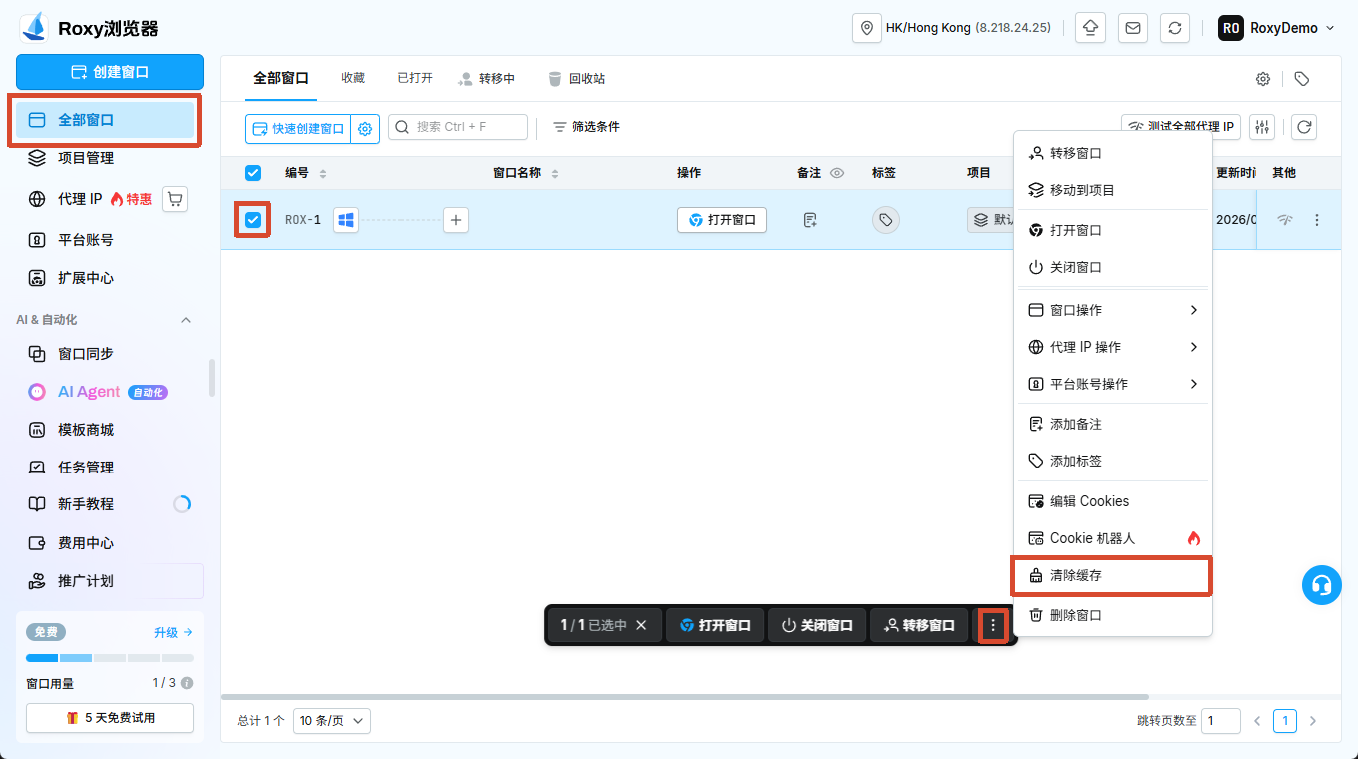Click the 跳转页数至 page number field

[1221, 720]
